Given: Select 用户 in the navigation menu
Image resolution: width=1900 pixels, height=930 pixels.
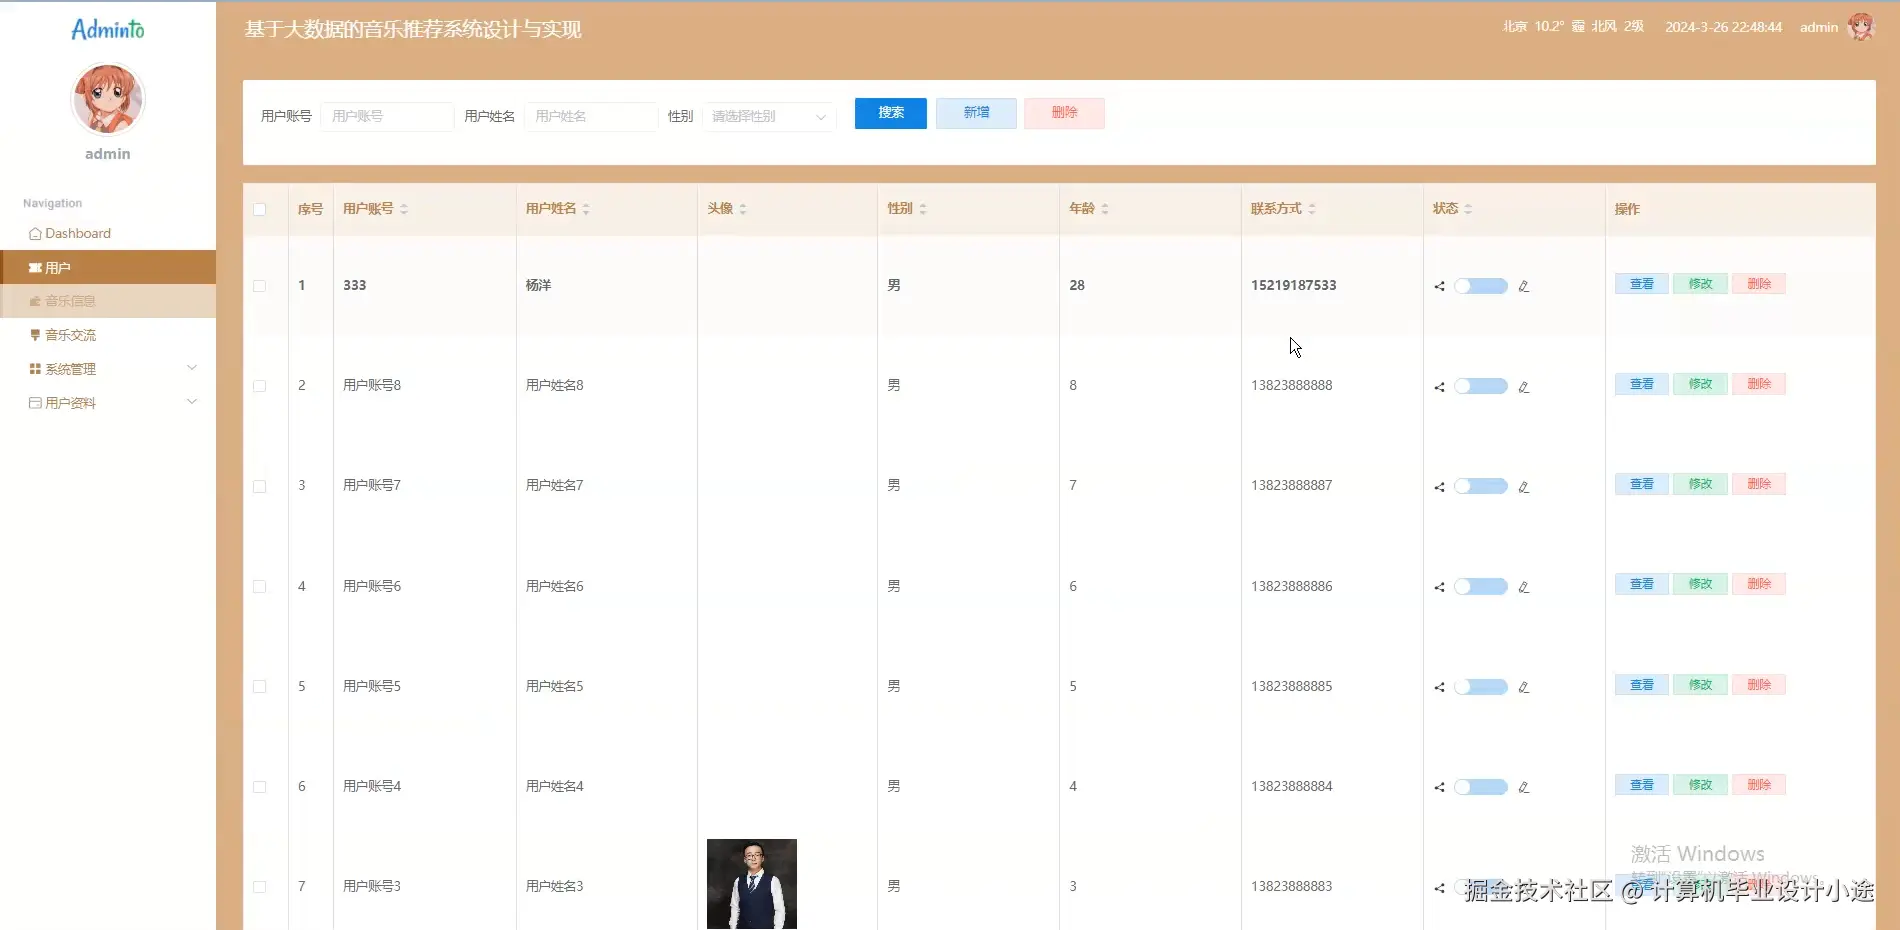Looking at the screenshot, I should (x=108, y=267).
